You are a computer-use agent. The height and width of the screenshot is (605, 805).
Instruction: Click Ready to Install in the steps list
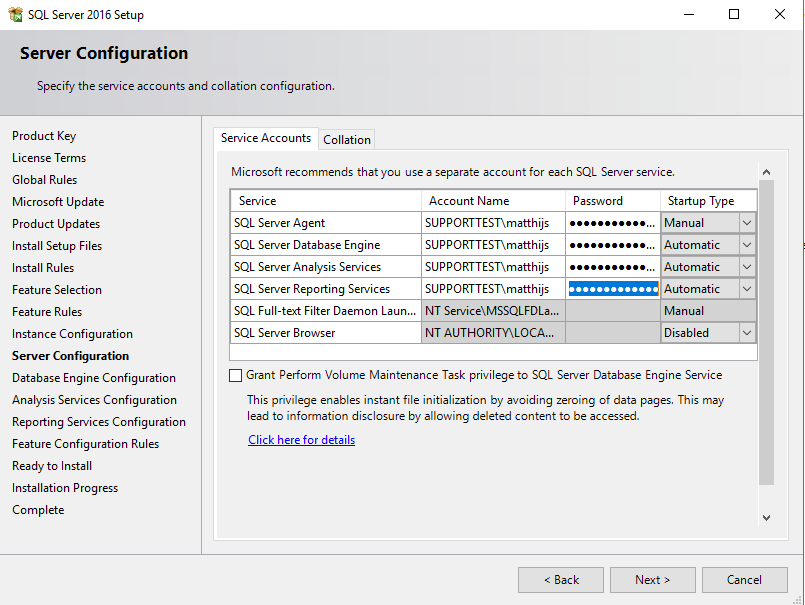52,466
